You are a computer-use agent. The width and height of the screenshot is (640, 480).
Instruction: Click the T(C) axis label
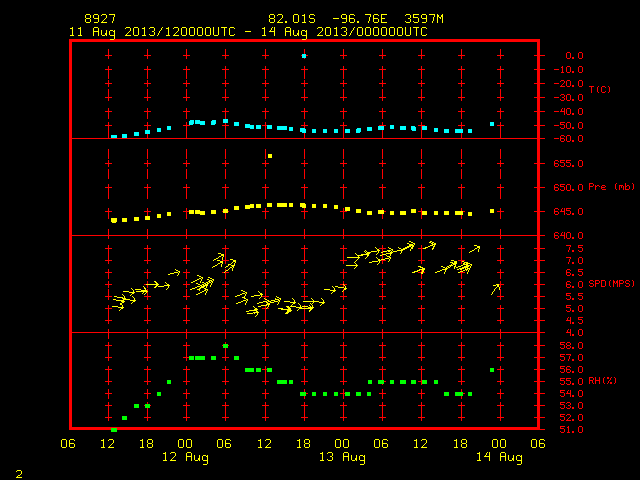point(600,89)
